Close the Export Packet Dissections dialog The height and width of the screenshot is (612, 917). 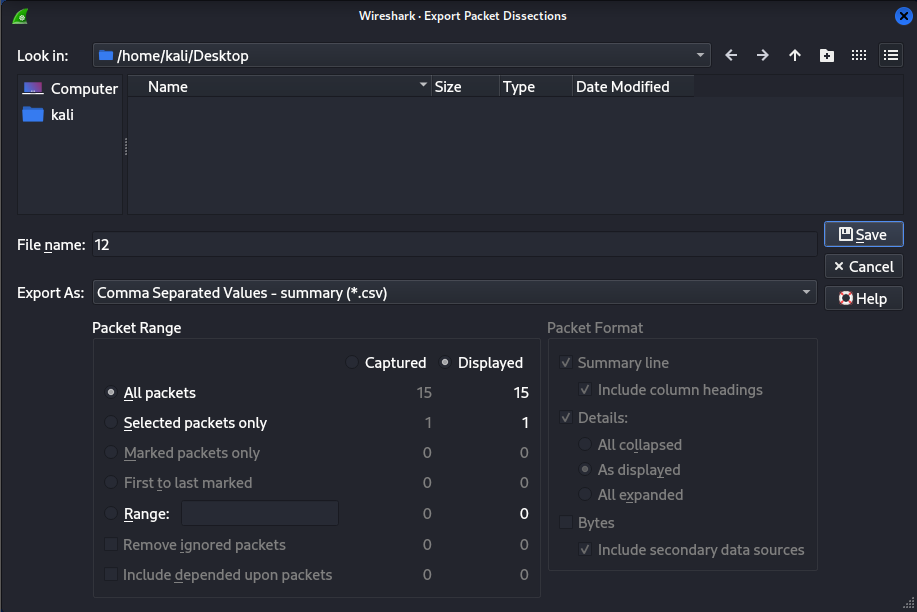904,16
